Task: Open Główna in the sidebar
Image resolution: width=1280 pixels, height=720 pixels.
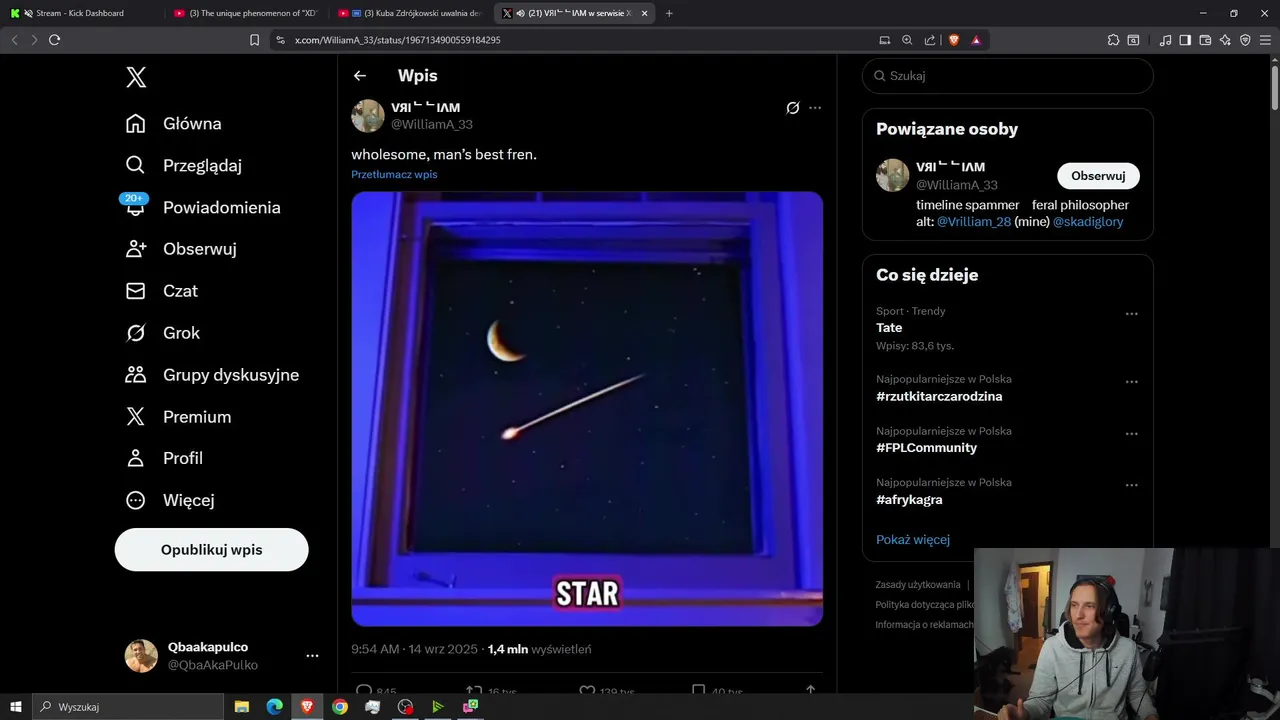Action: click(173, 124)
